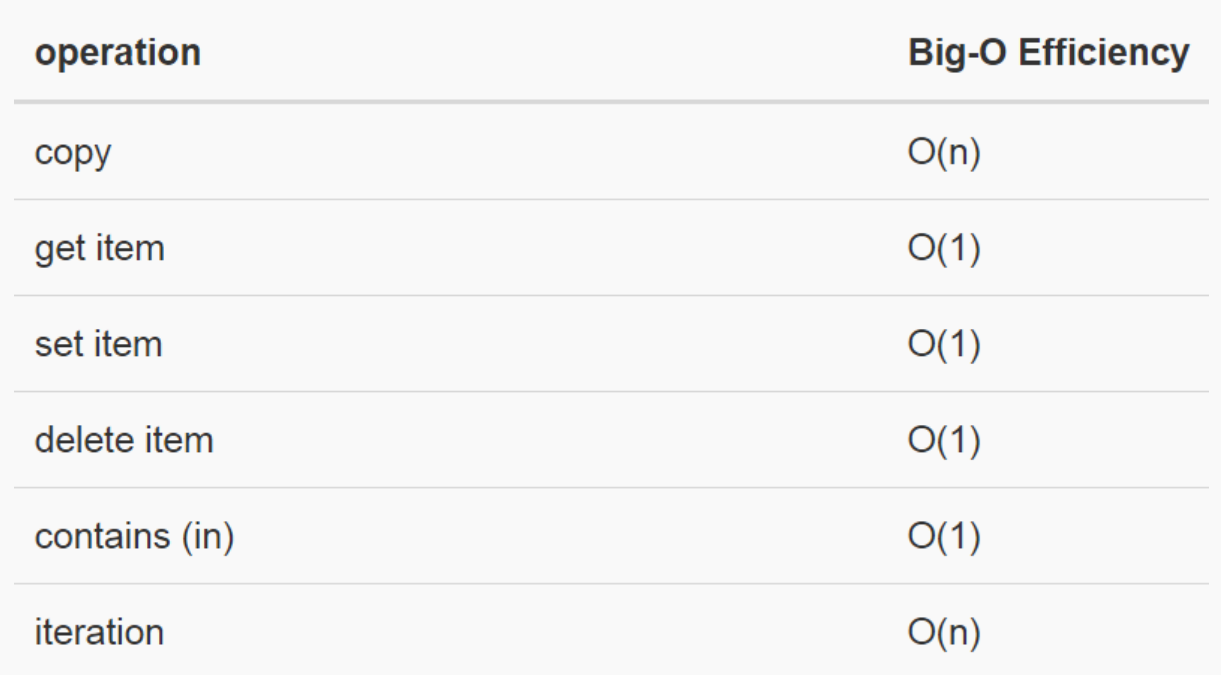1221x675 pixels.
Task: Click the word 'get' in the table
Action: (58, 248)
